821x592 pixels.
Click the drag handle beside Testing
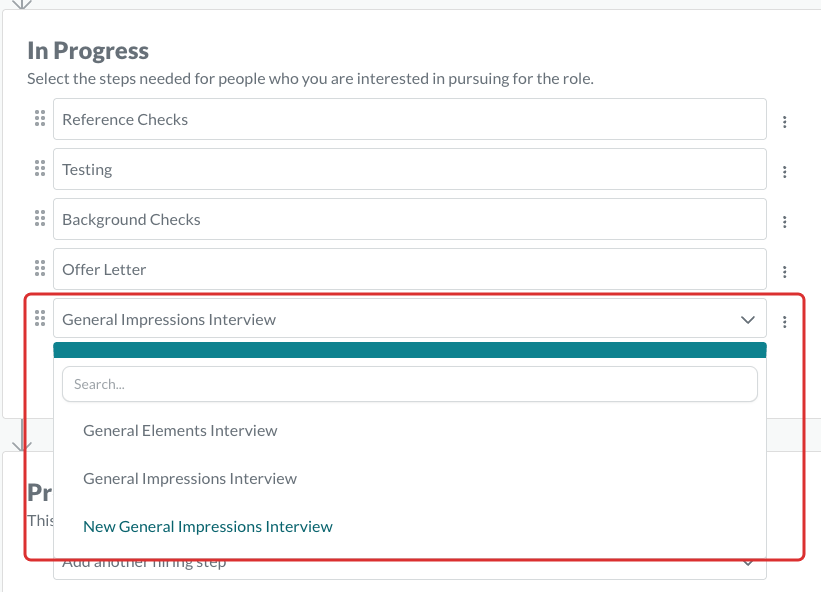pyautogui.click(x=40, y=168)
